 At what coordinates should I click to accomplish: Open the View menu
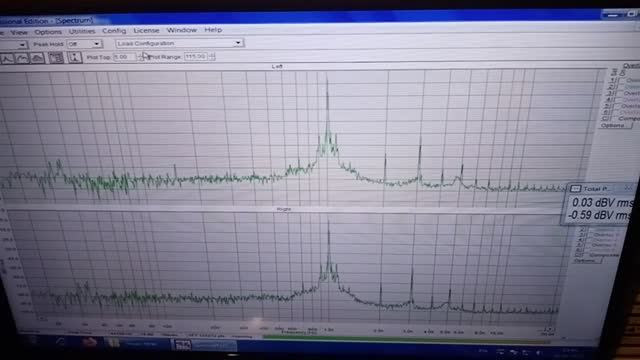coord(19,32)
